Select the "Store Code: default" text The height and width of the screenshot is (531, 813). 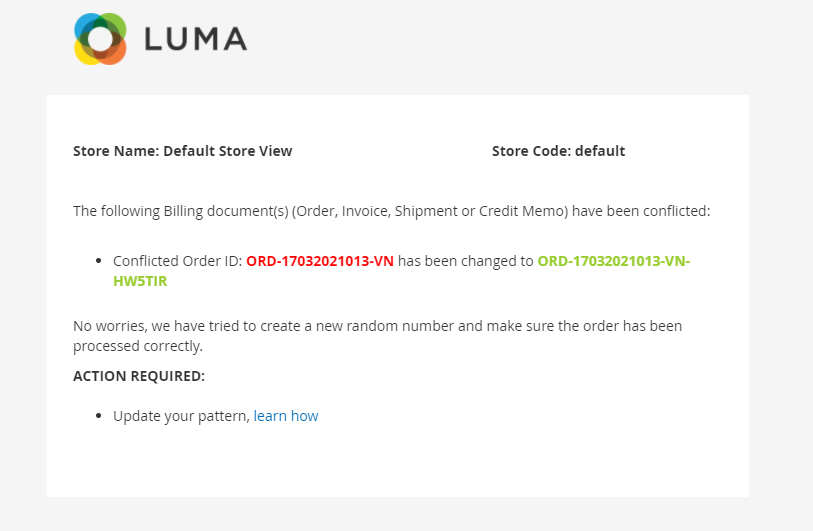[558, 151]
